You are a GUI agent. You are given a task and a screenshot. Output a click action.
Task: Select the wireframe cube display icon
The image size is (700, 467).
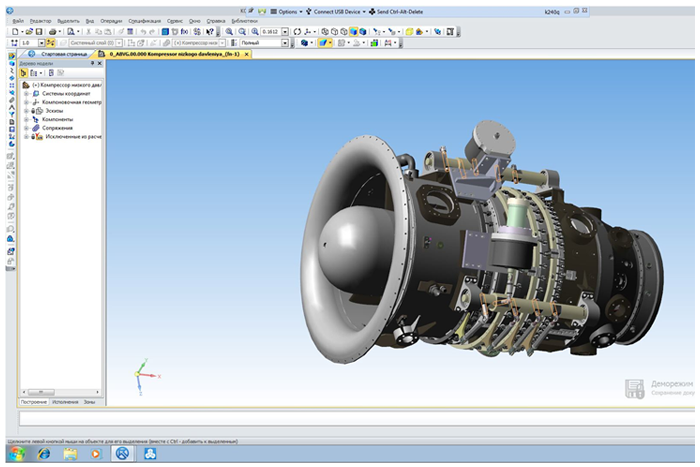pyautogui.click(x=325, y=32)
